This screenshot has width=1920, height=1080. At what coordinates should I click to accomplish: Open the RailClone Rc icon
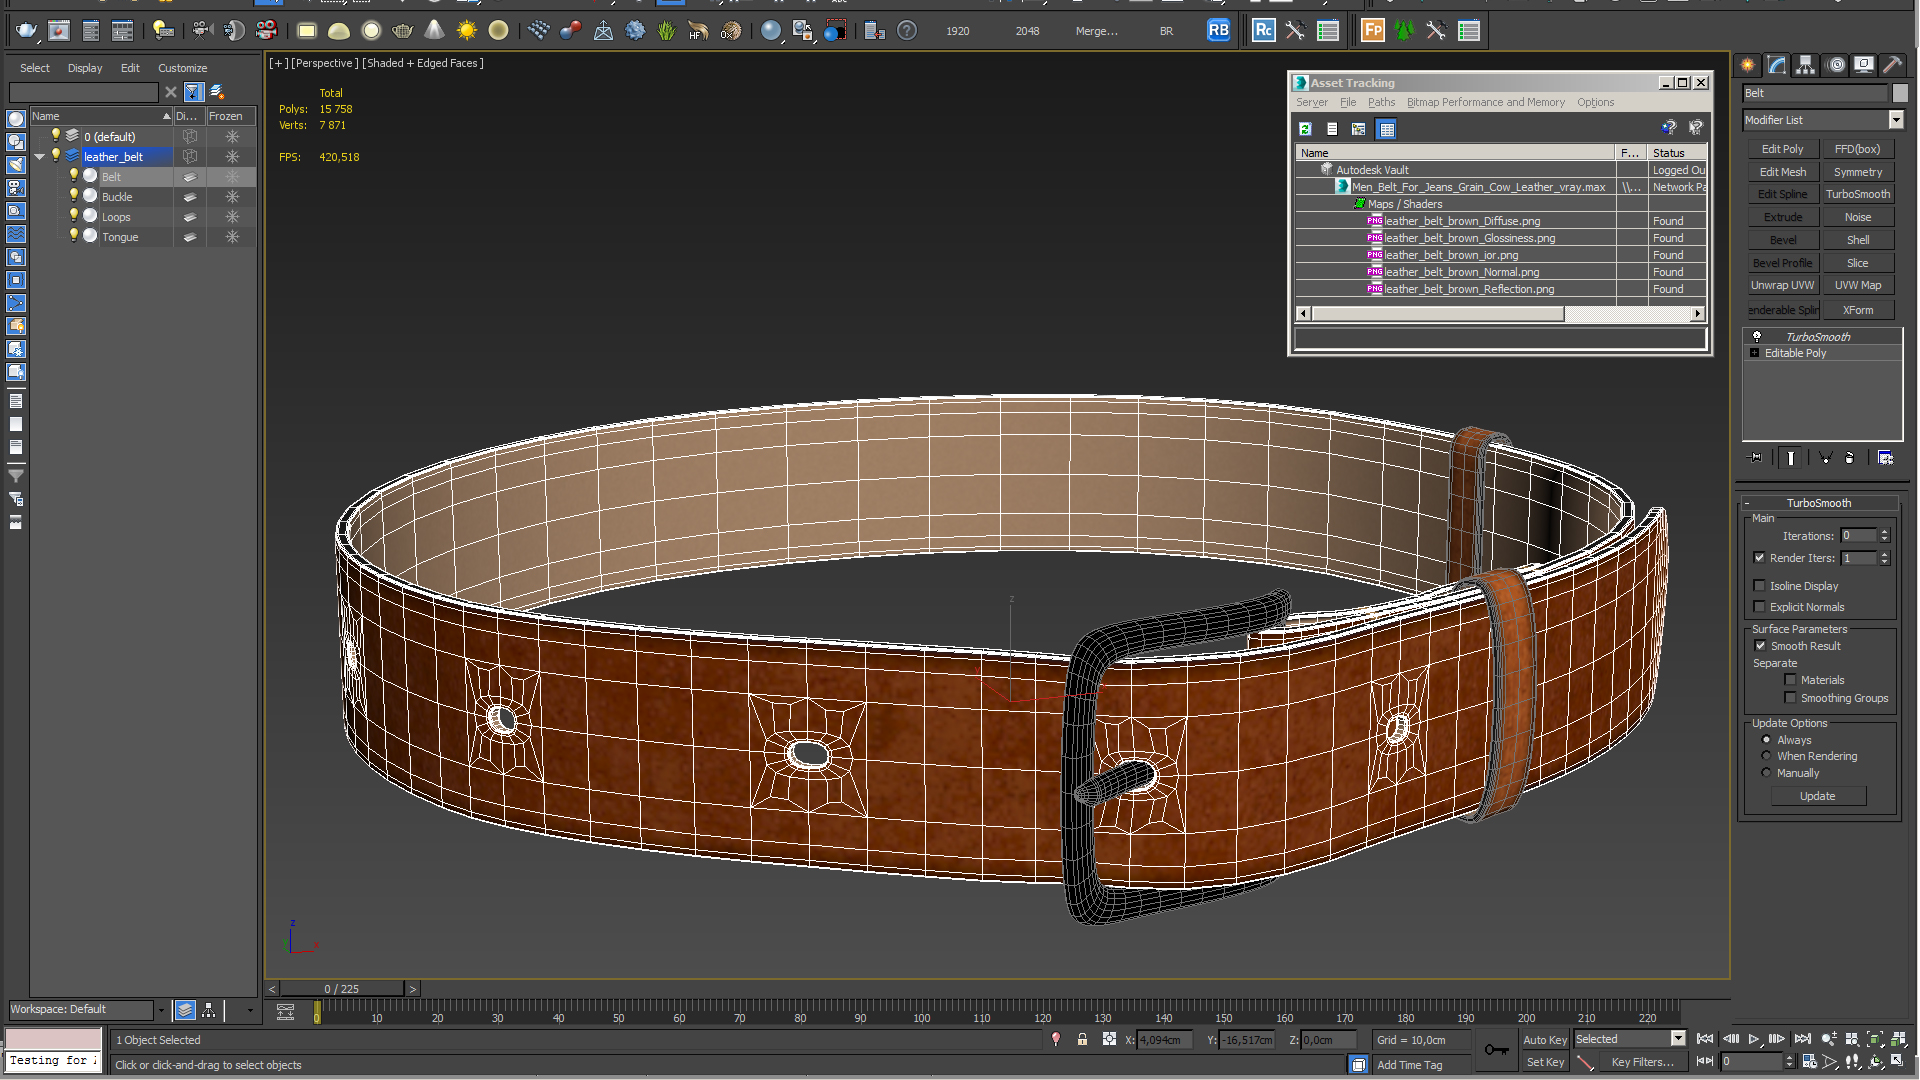click(x=1264, y=31)
